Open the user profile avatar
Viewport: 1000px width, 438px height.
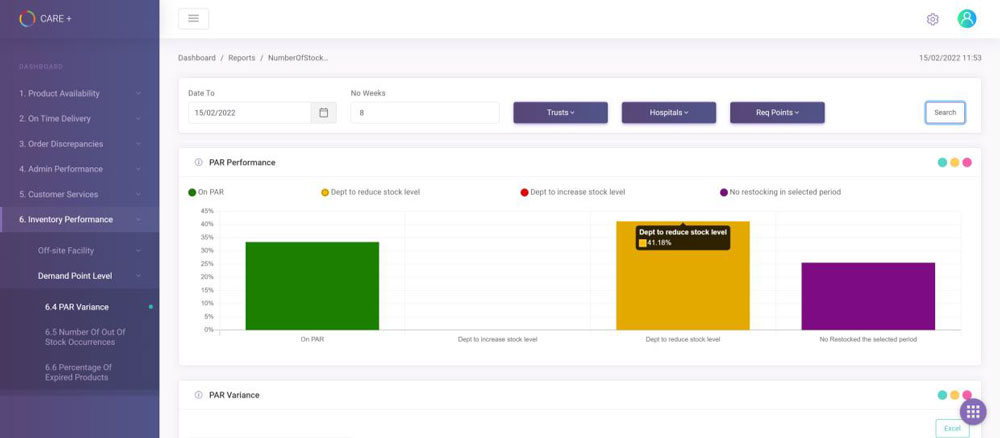pyautogui.click(x=967, y=18)
